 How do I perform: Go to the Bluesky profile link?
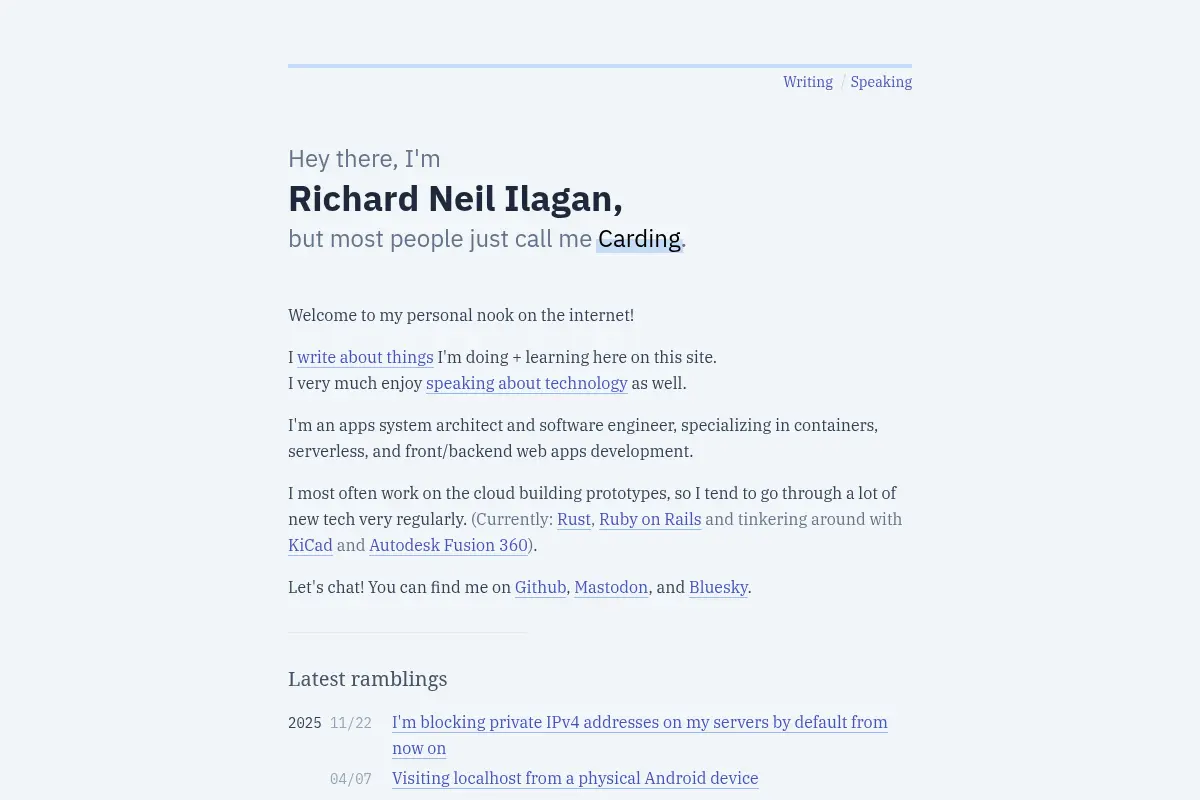pos(718,587)
